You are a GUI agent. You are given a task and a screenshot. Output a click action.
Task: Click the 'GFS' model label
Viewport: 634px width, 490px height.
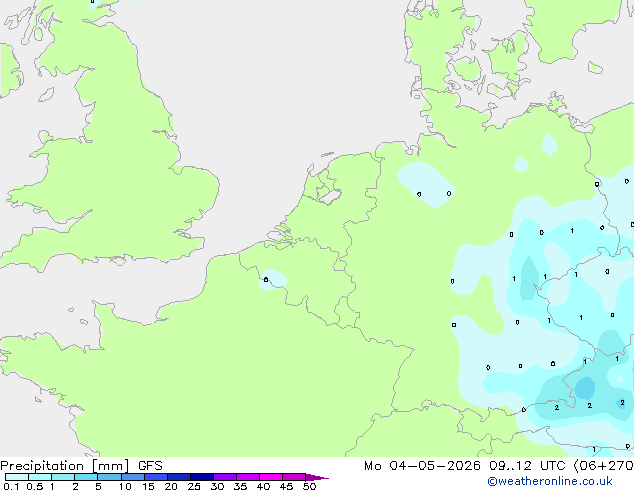(150, 466)
